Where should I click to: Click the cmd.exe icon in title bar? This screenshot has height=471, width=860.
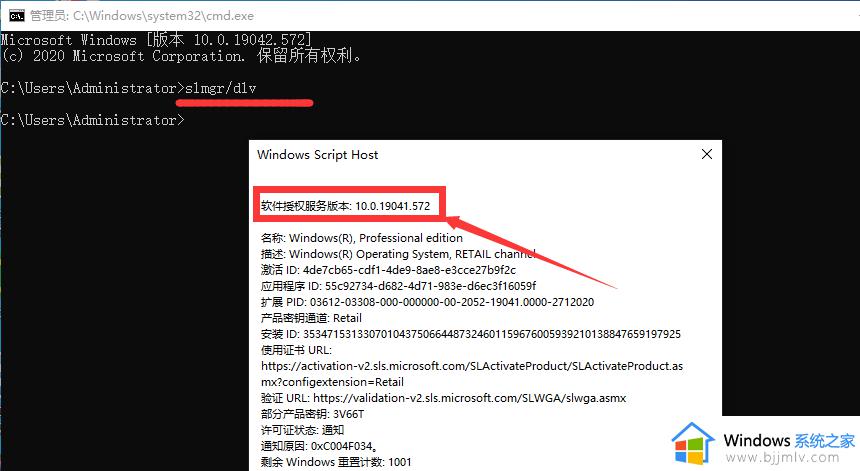(16, 15)
